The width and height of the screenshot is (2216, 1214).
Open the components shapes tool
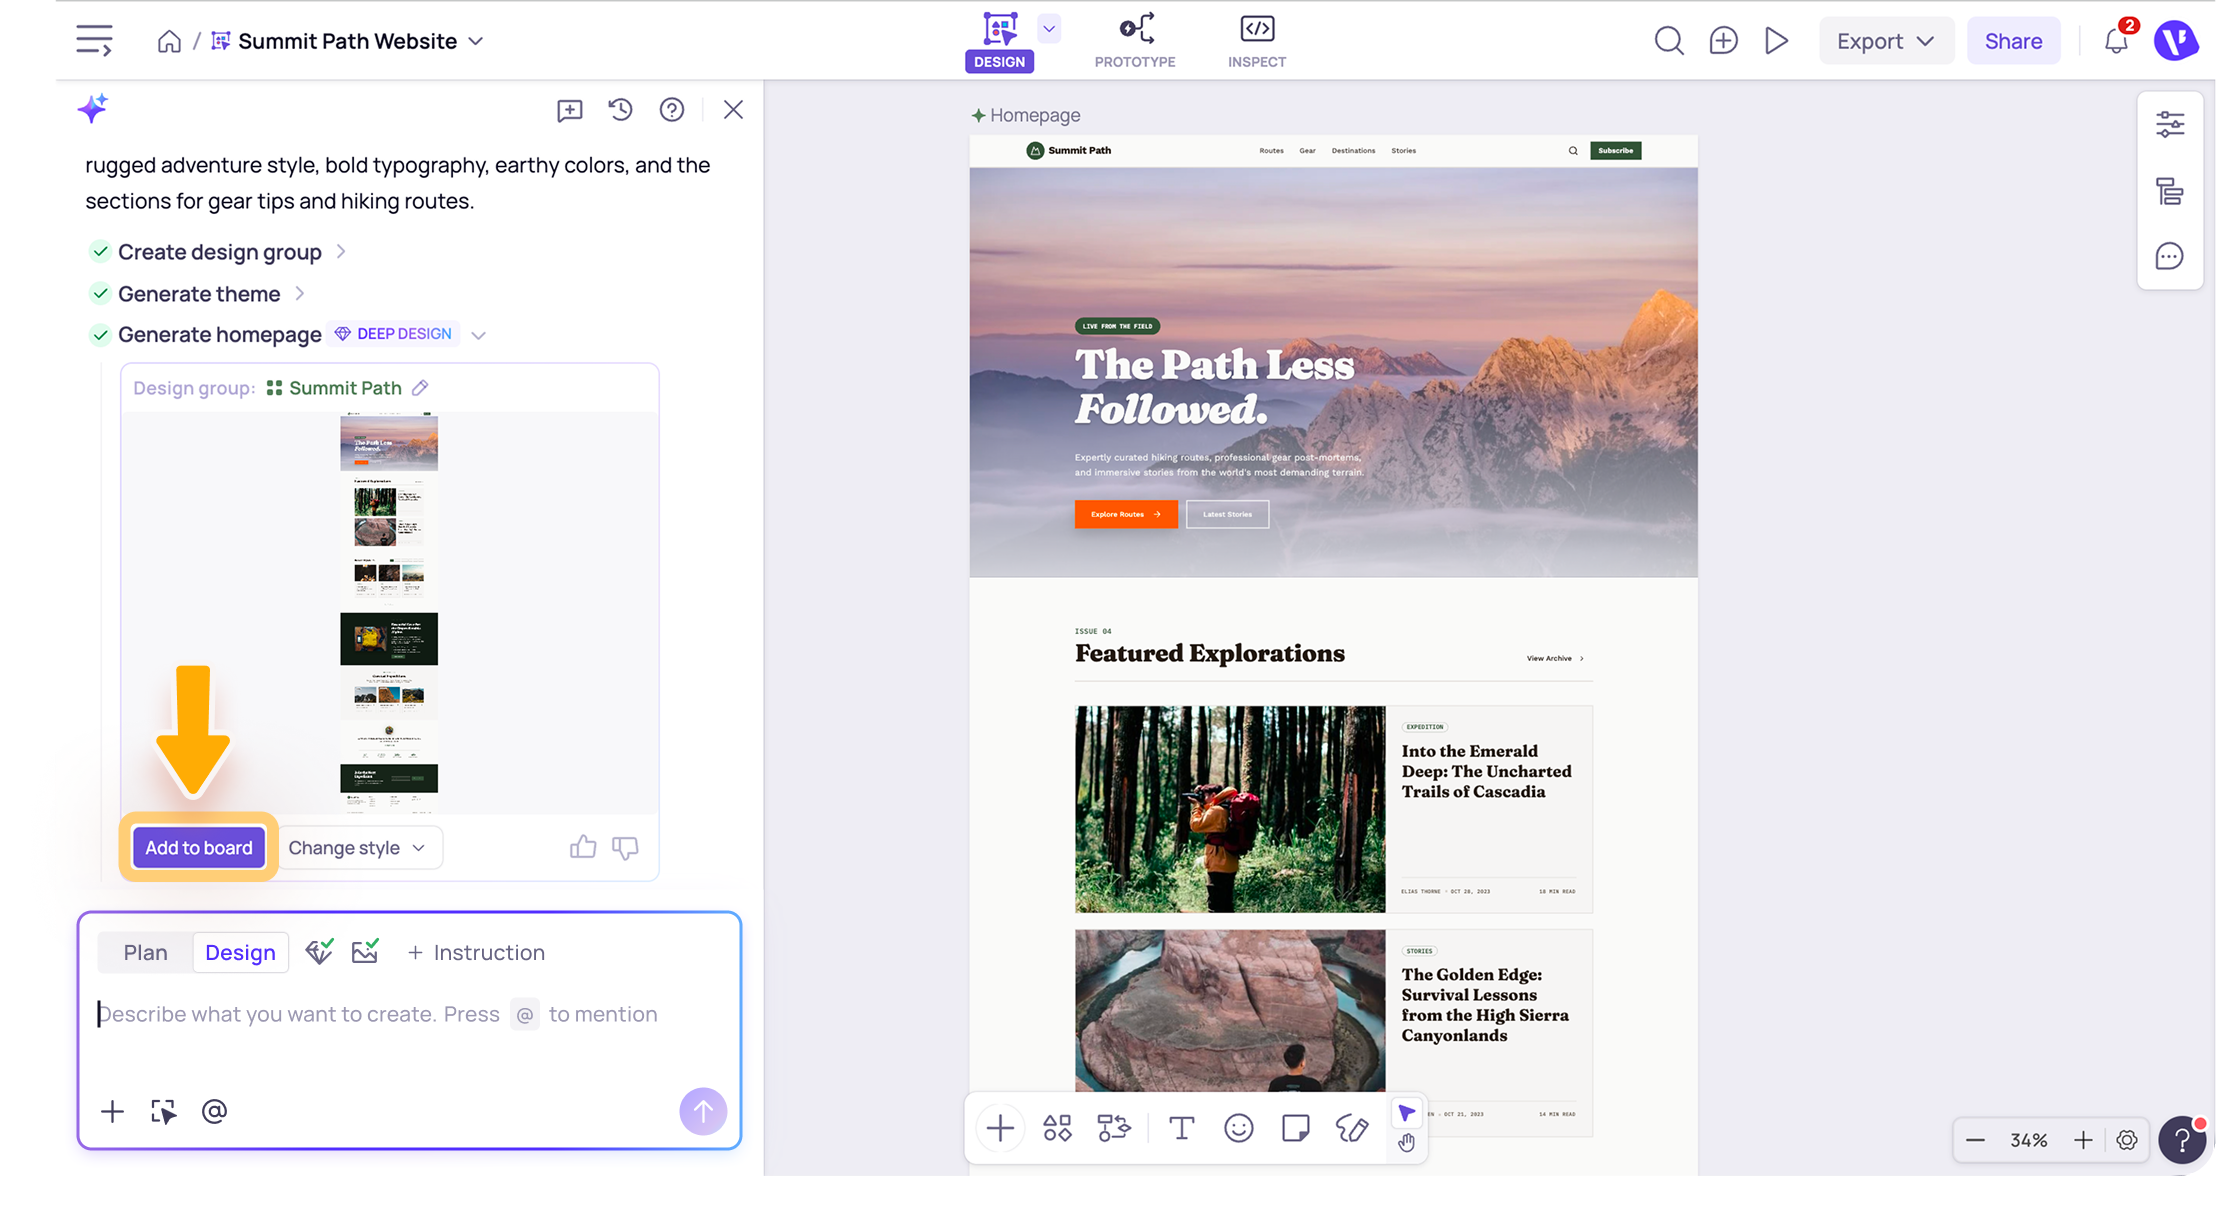click(x=1057, y=1128)
